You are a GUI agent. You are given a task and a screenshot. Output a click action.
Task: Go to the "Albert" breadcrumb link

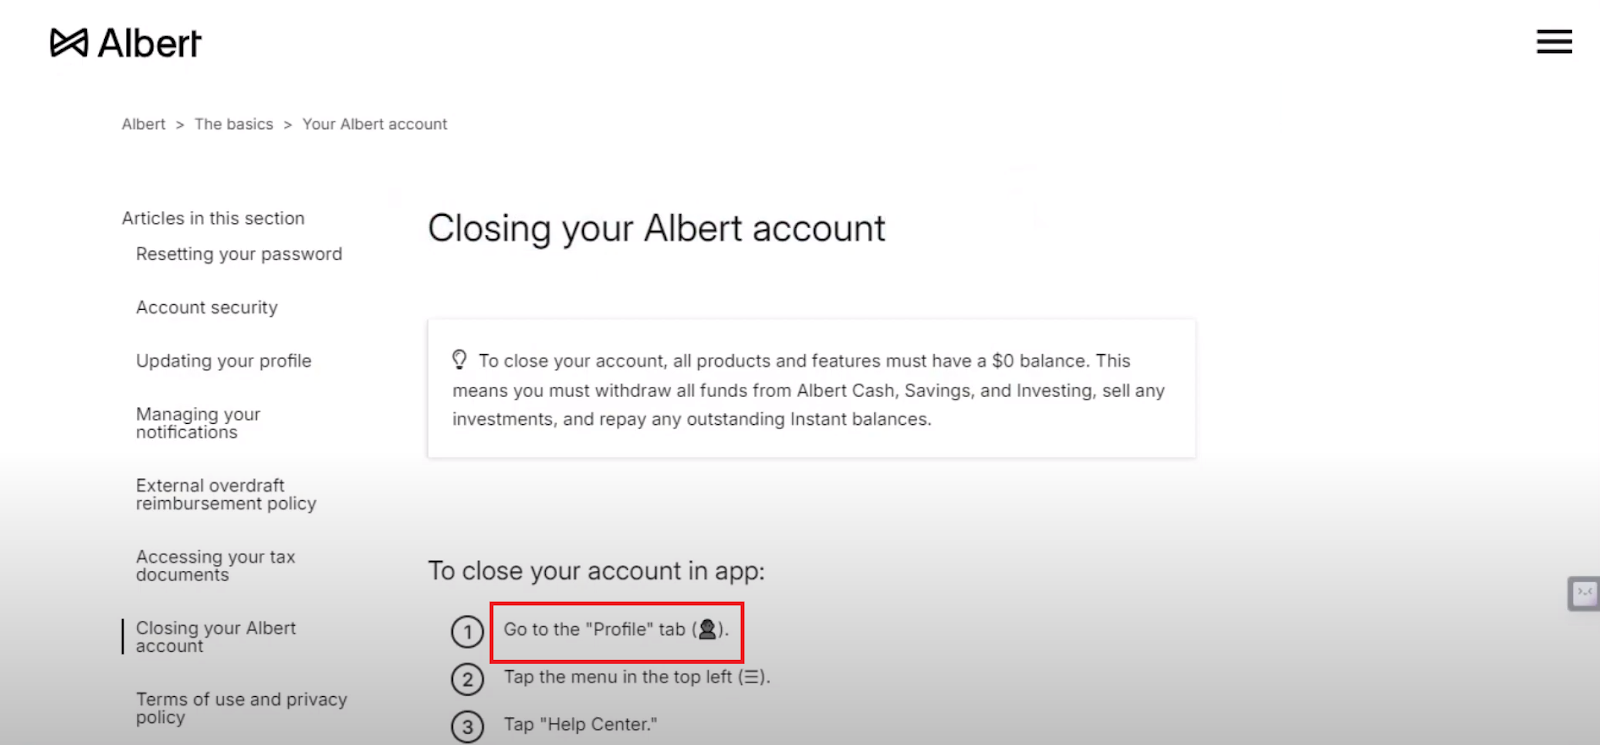point(144,124)
